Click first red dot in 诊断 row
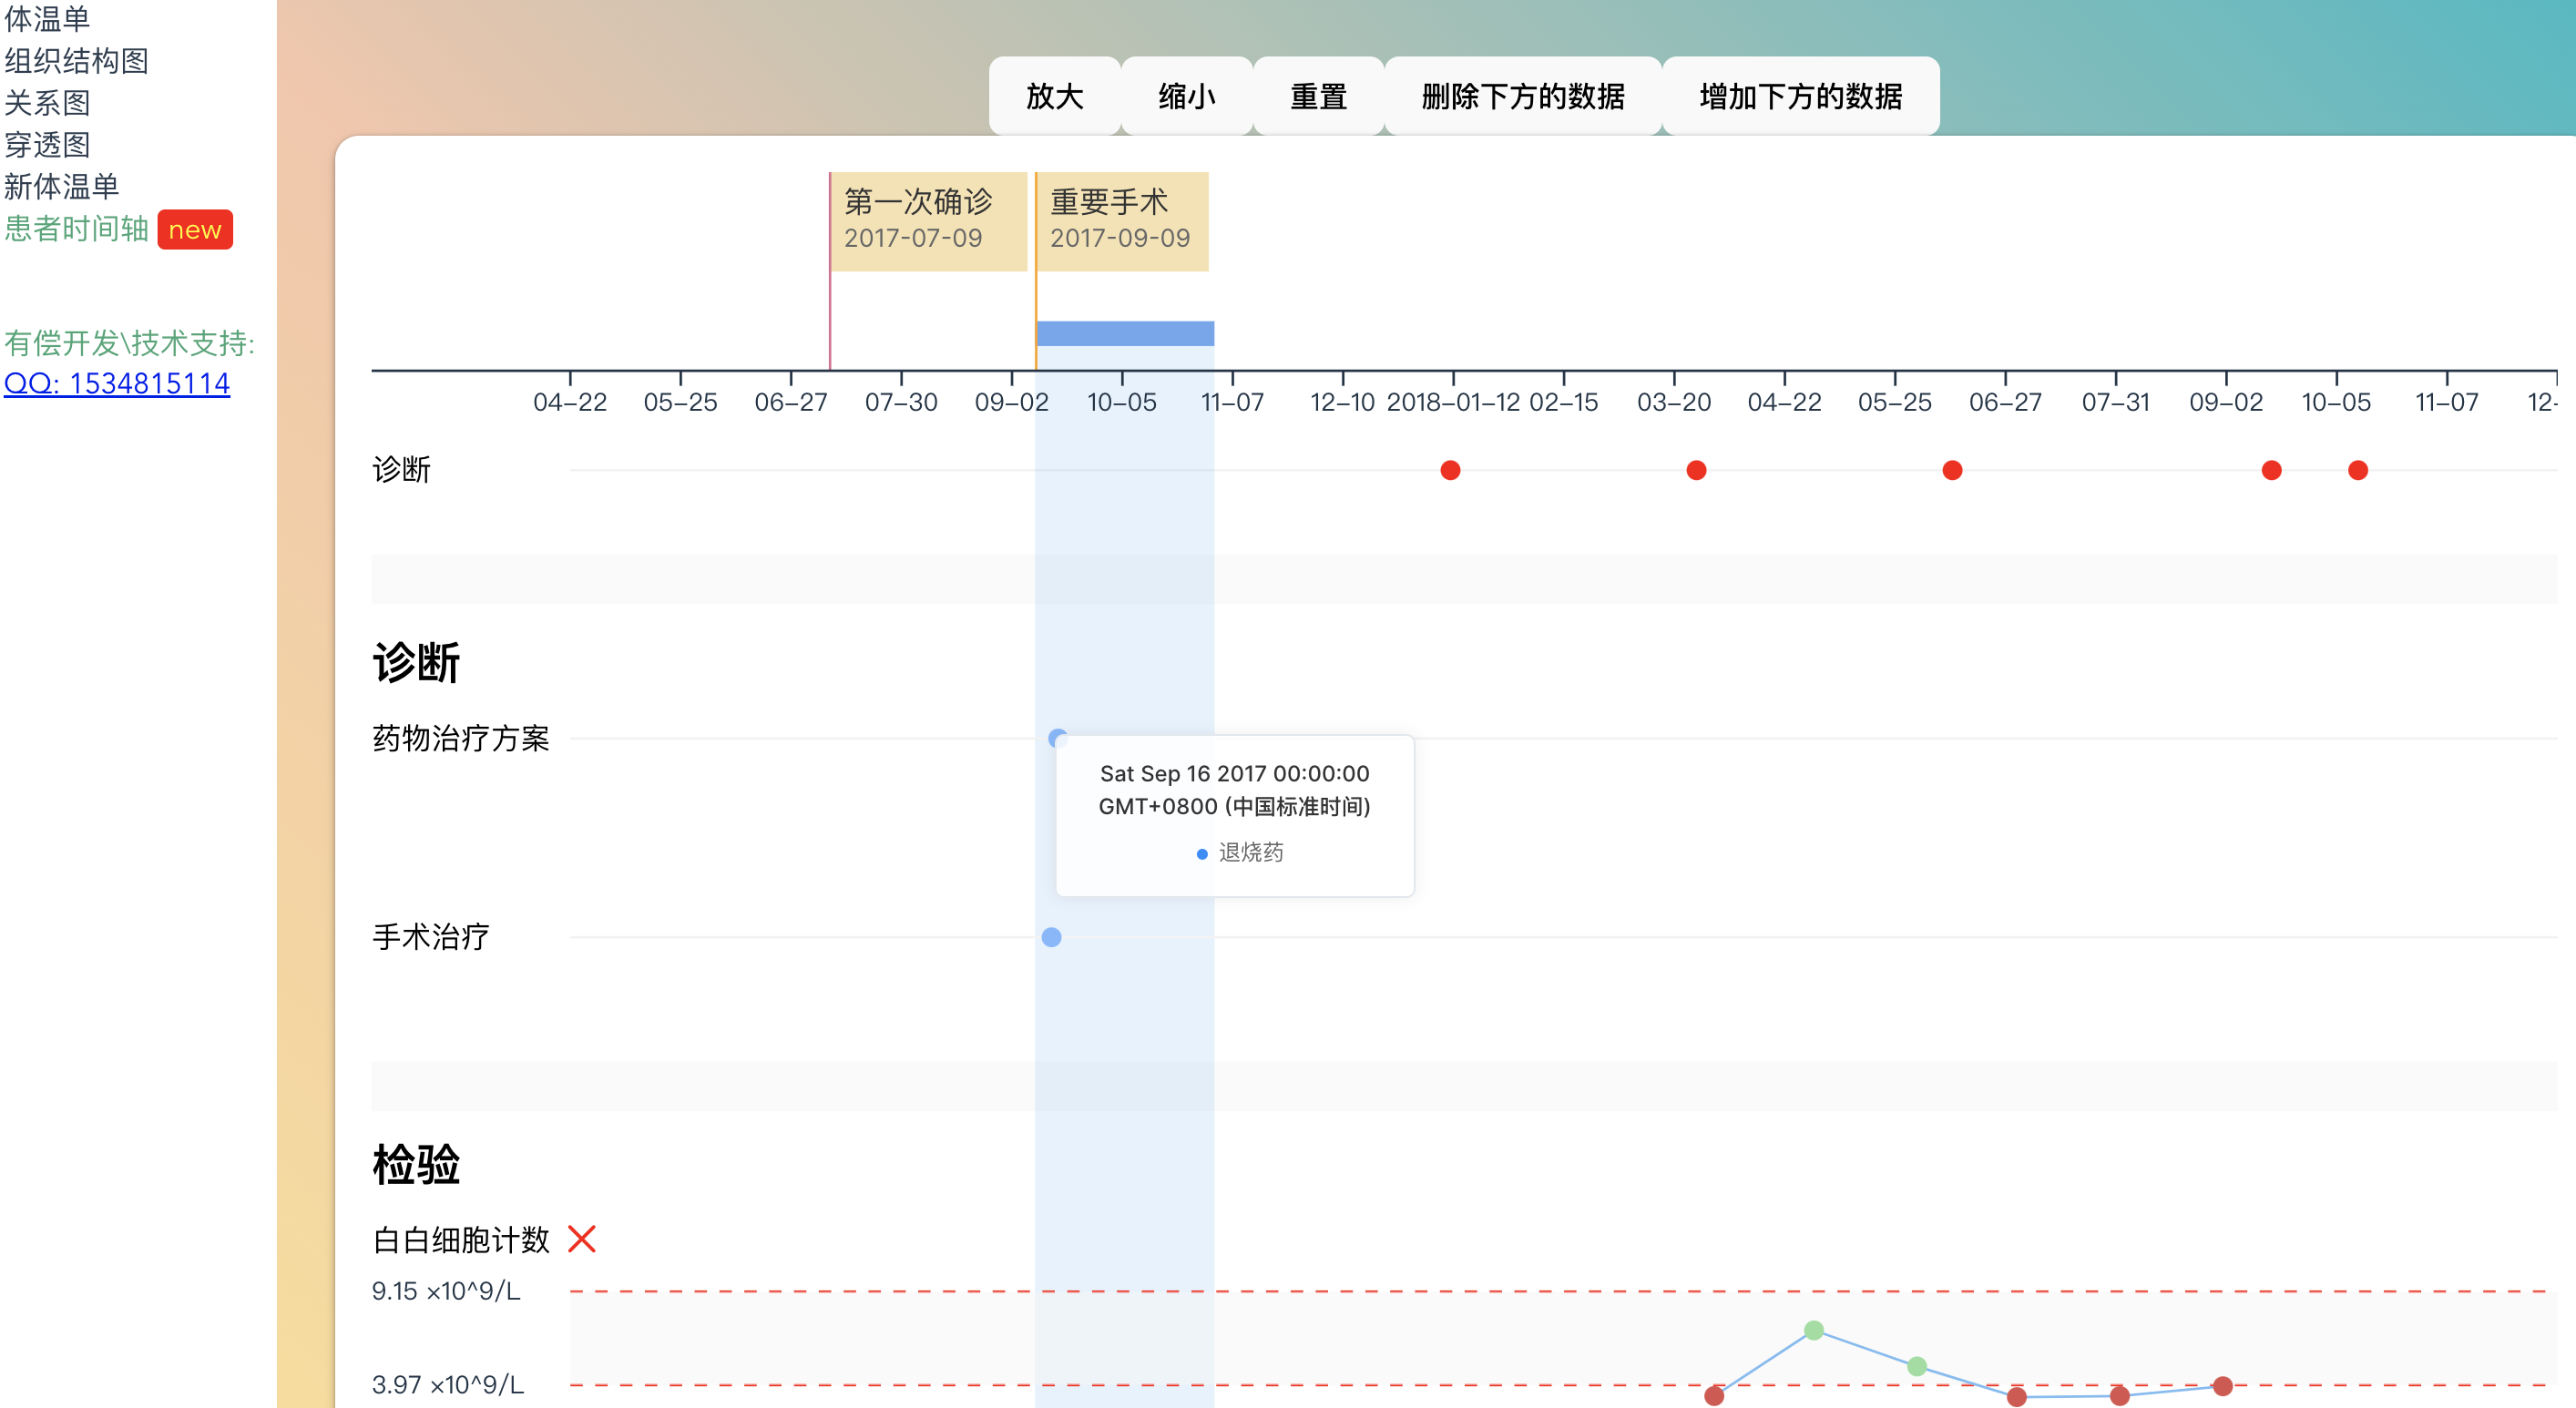This screenshot has height=1408, width=2576. [x=1450, y=470]
